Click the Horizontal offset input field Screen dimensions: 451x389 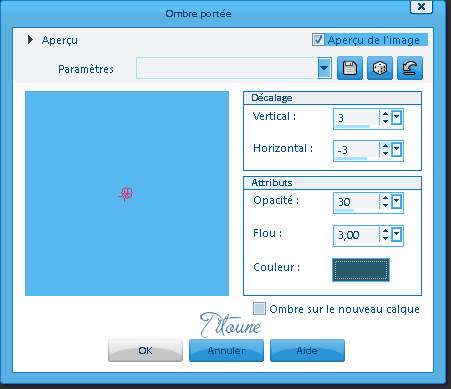356,151
